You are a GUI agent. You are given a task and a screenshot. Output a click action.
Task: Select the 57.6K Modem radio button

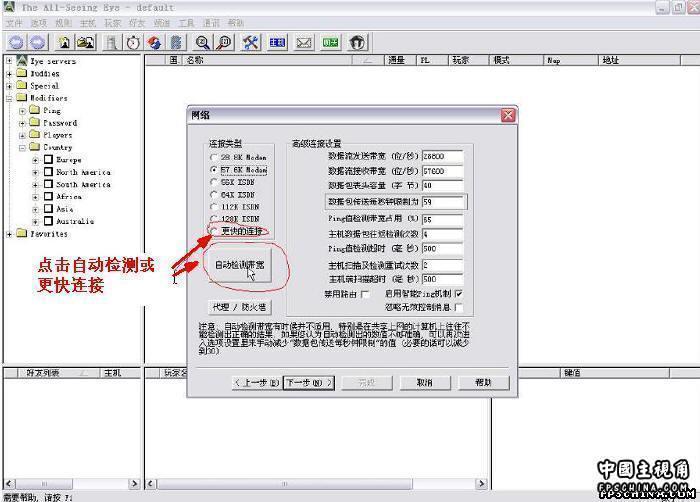214,170
